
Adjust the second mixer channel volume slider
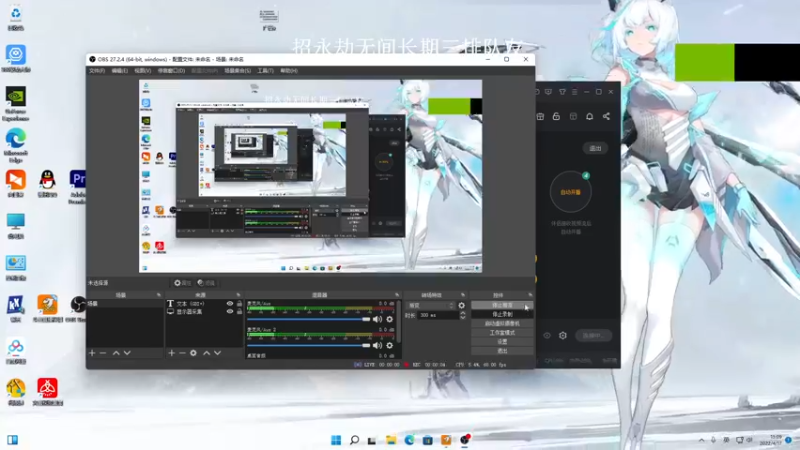coord(308,345)
